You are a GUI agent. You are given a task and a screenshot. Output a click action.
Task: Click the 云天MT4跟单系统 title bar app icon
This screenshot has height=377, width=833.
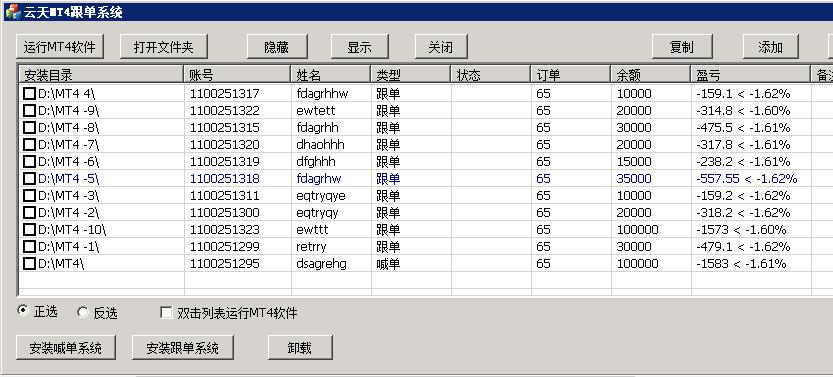tap(12, 11)
